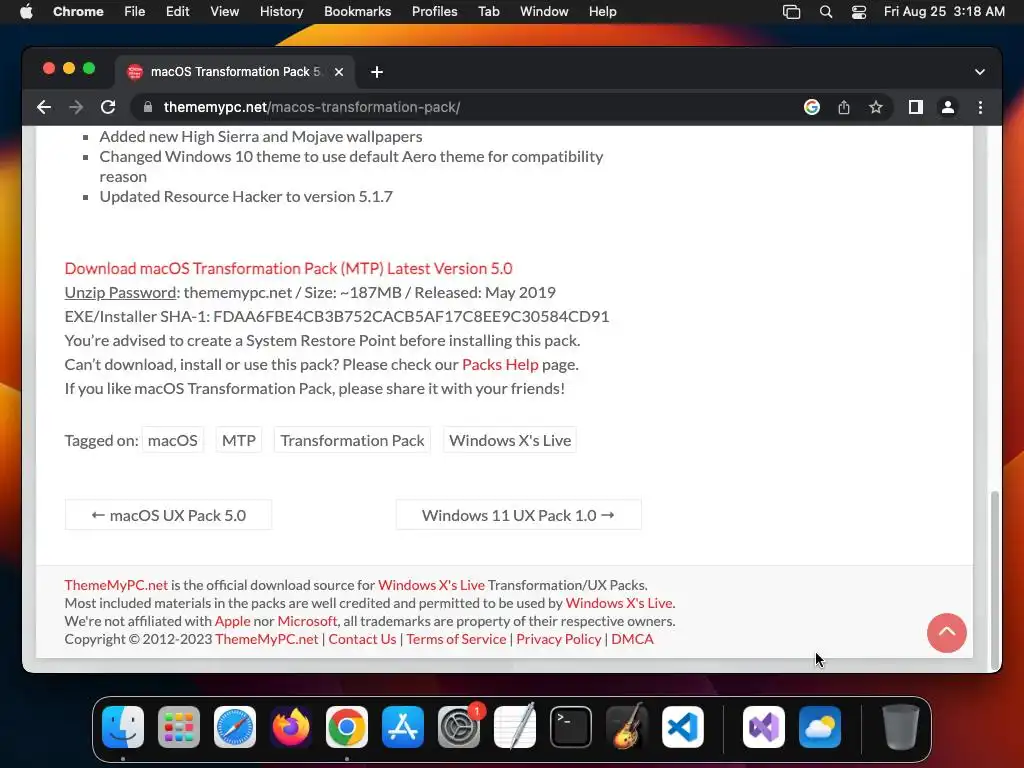The image size is (1024, 768).
Task: Close the macOS Transformation Pack tab
Action: pyautogui.click(x=339, y=72)
